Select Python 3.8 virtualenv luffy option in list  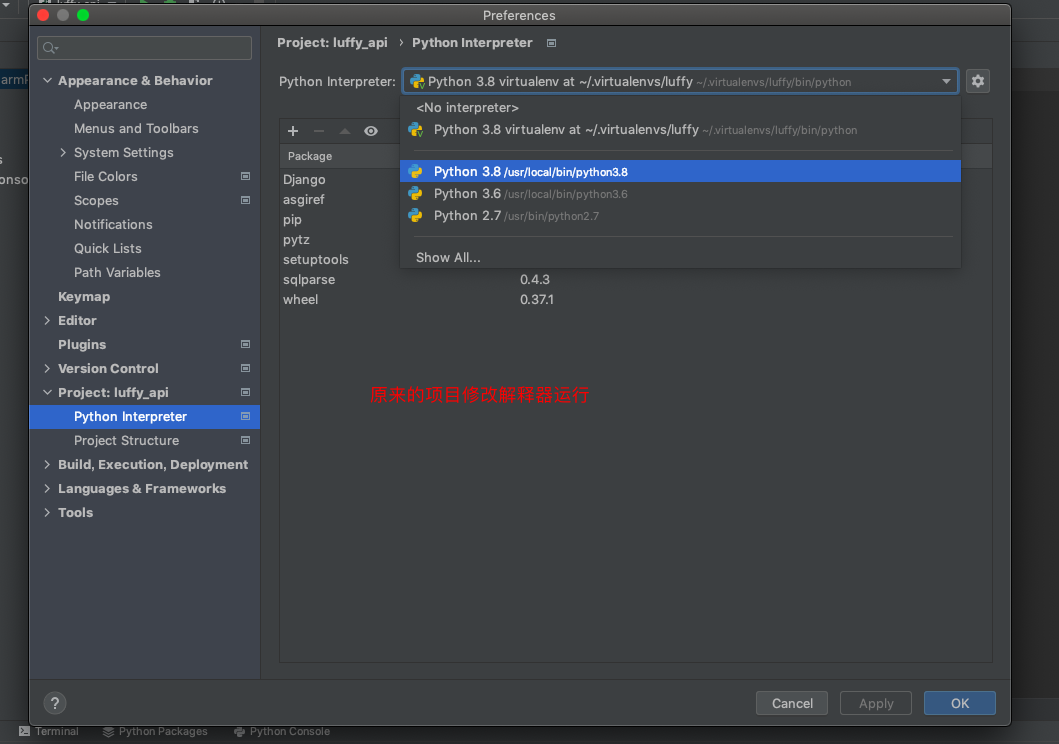click(680, 130)
